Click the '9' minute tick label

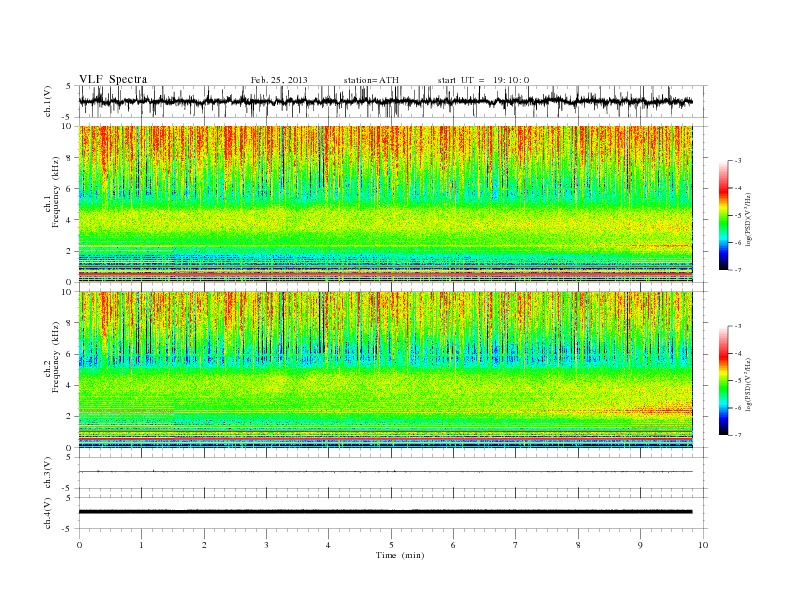640,545
